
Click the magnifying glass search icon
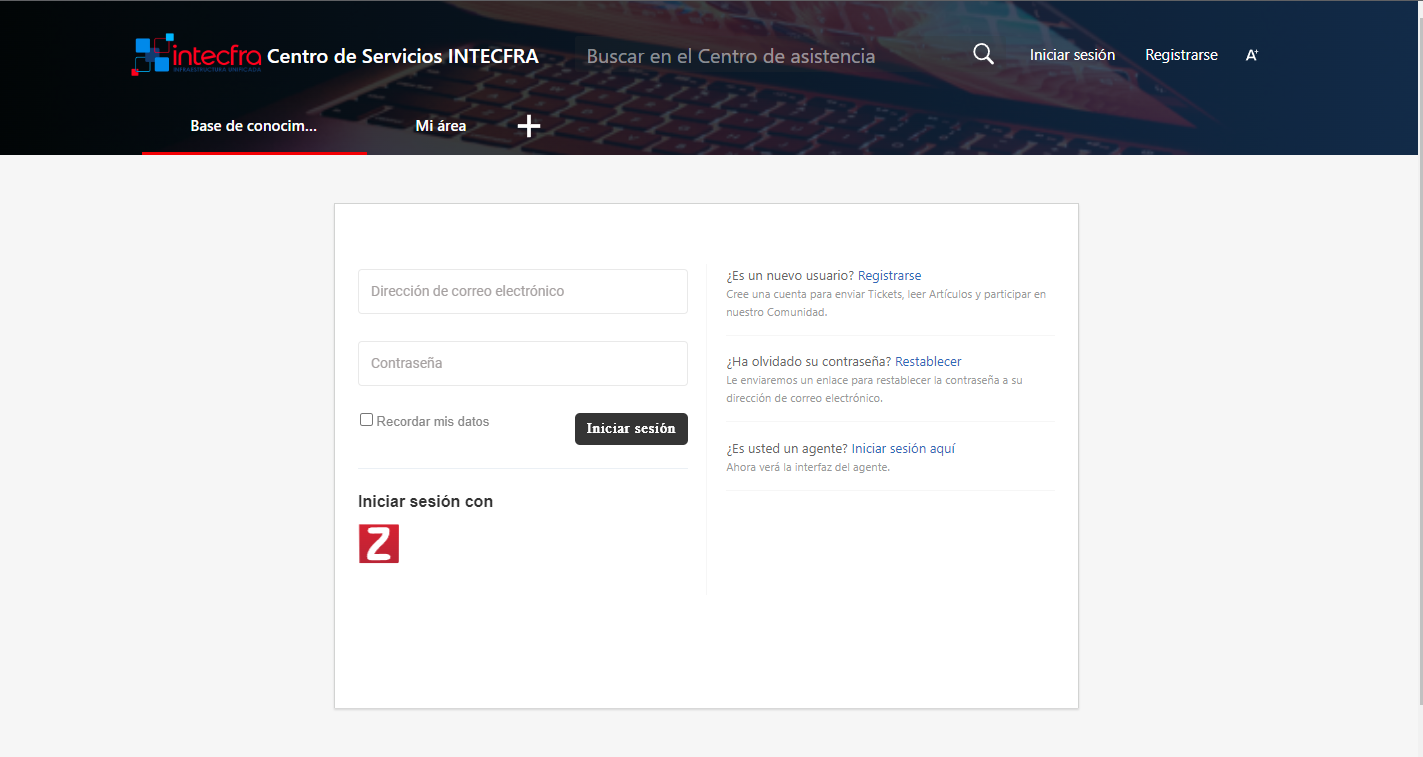983,55
